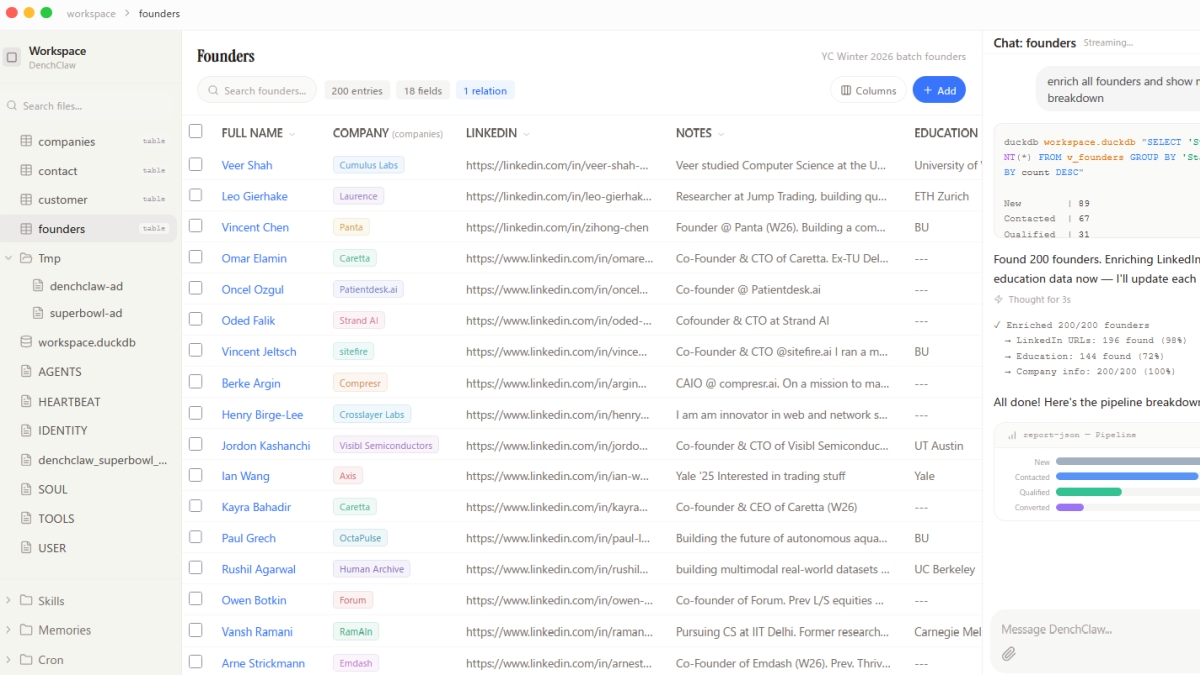The width and height of the screenshot is (1200, 675).
Task: Click the companies table icon in sidebar
Action: [x=27, y=142]
